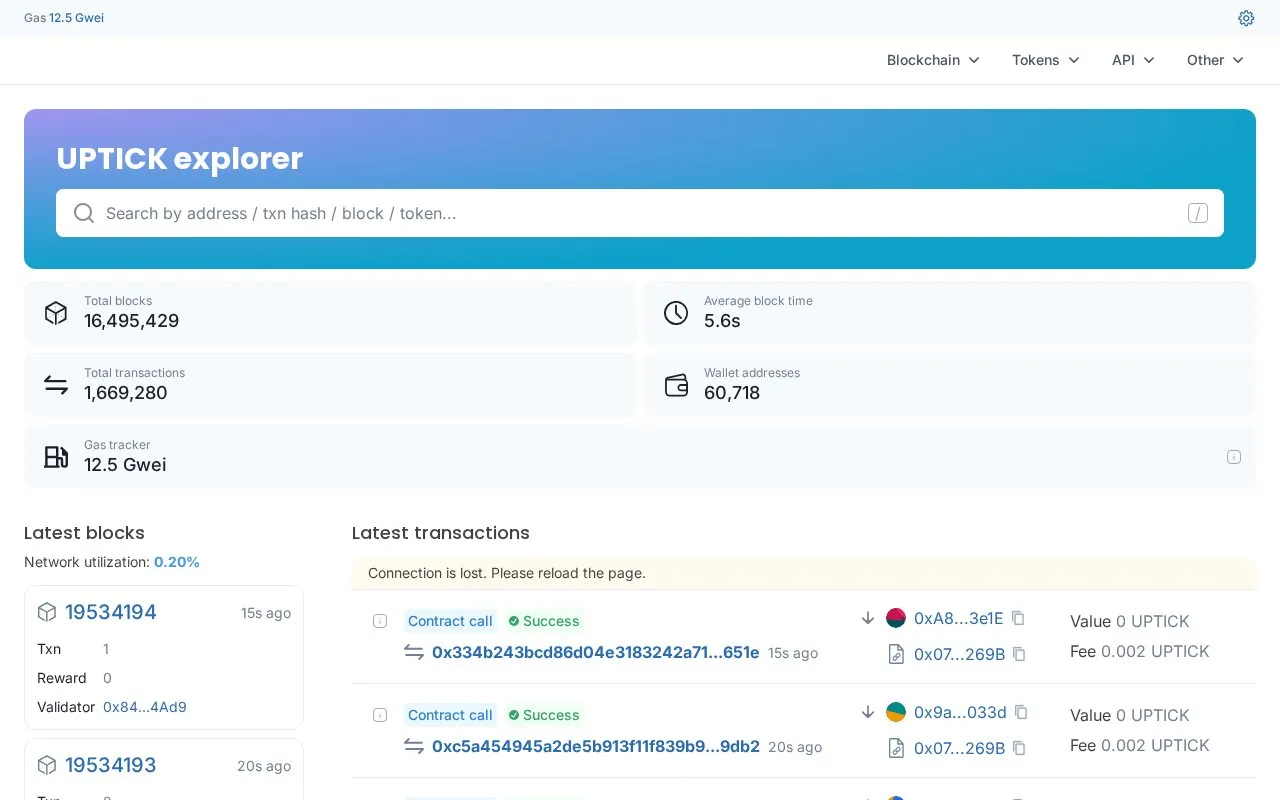1280x800 pixels.
Task: Click the network utilization 0.20% value
Action: pyautogui.click(x=177, y=562)
